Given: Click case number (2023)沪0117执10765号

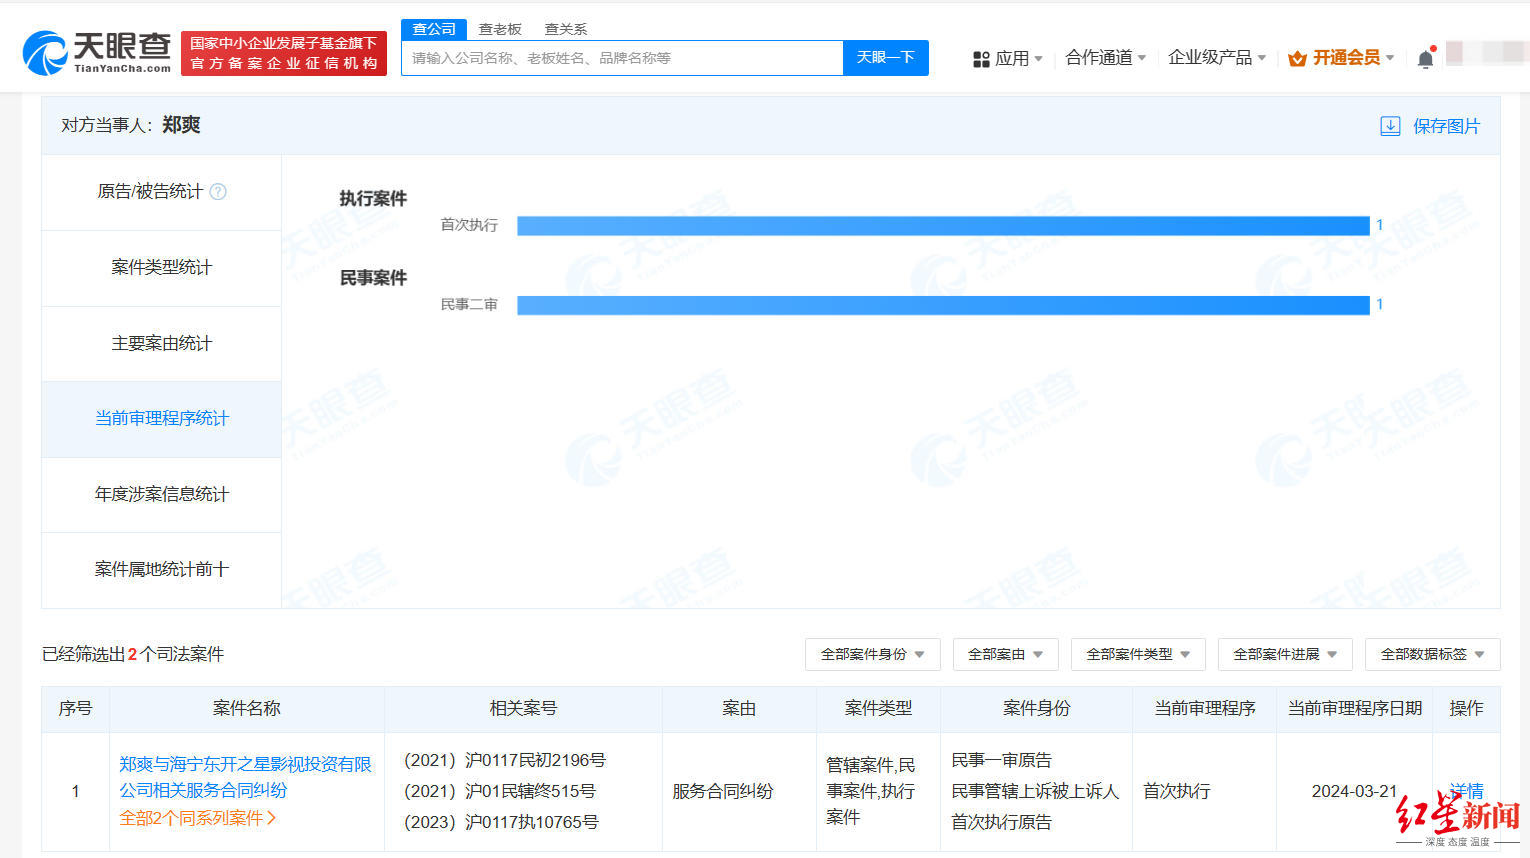Looking at the screenshot, I should coord(501,822).
